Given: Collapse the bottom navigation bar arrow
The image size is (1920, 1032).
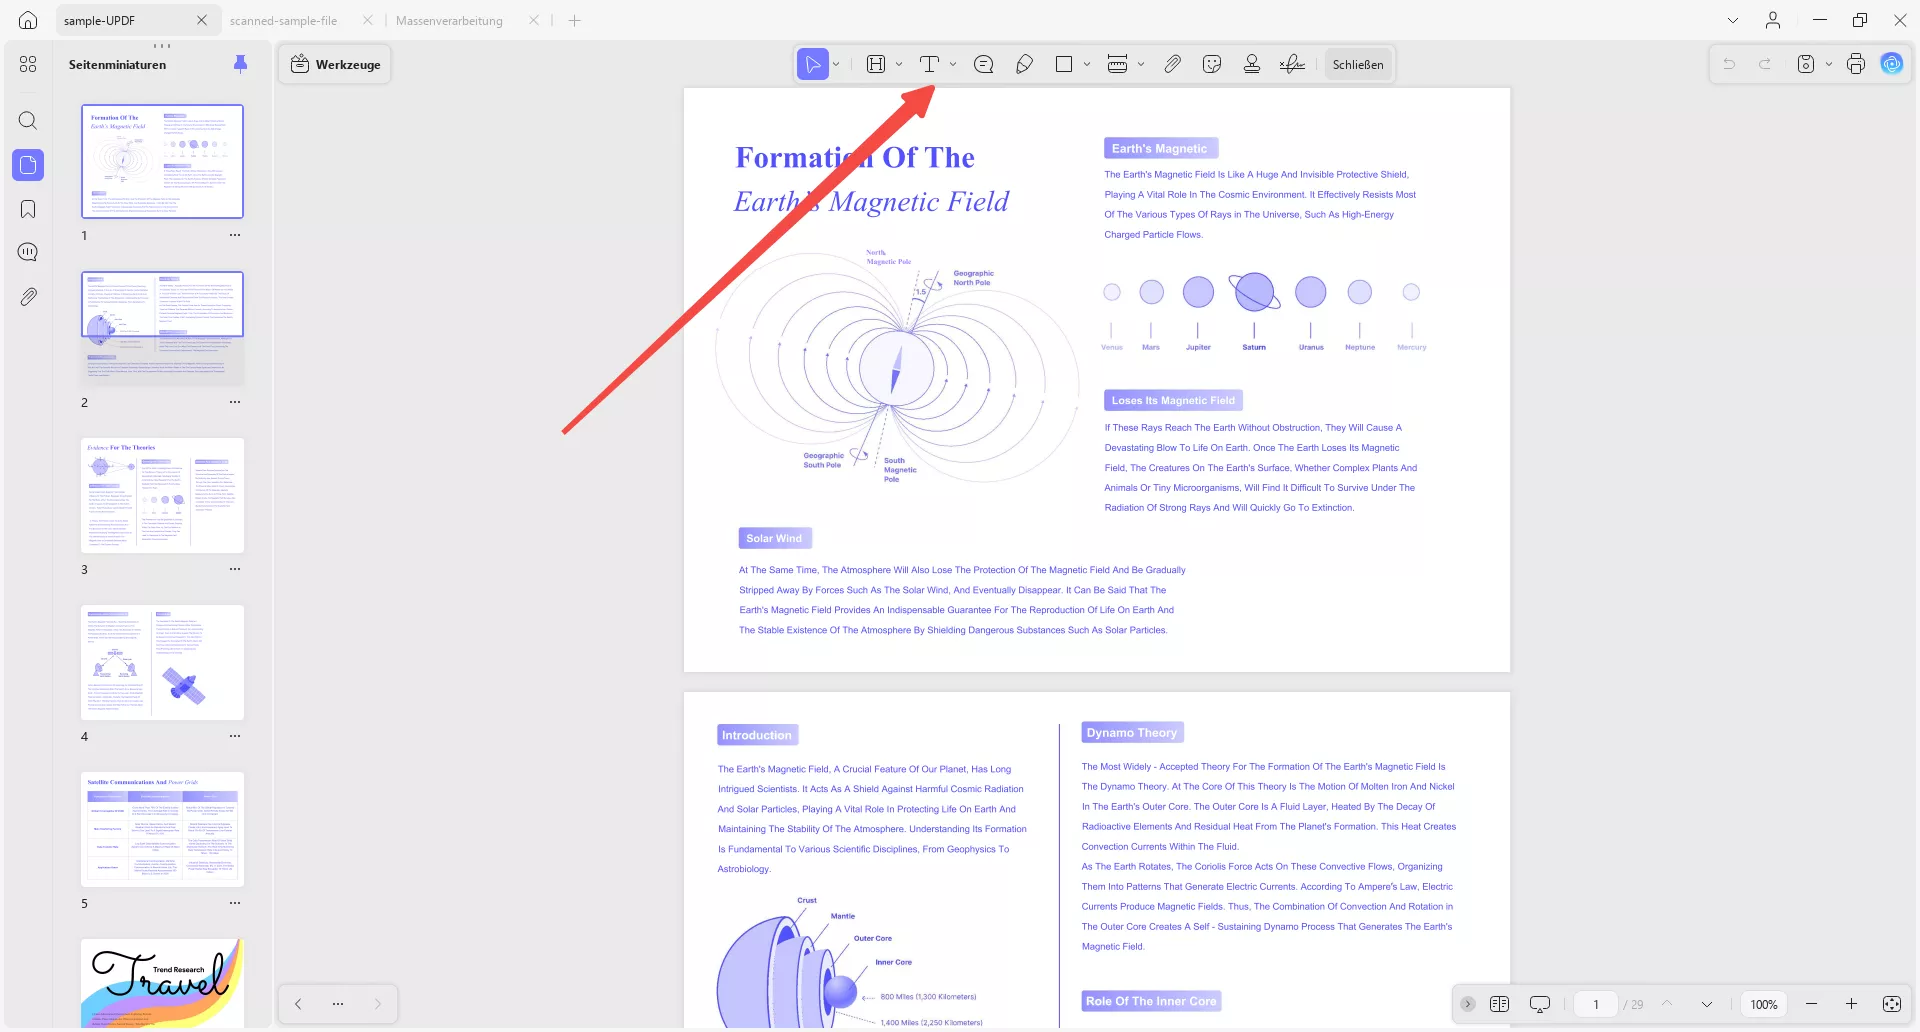Looking at the screenshot, I should pos(1468,1004).
